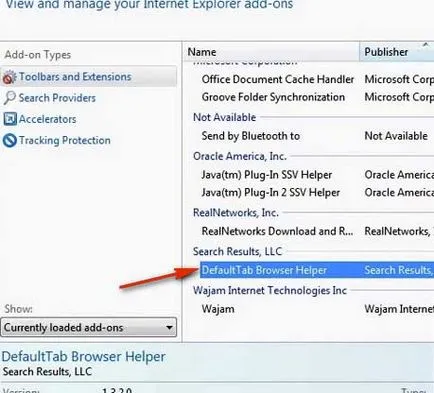The image size is (434, 393).
Task: Sort list by the Publisher column header
Action: (397, 52)
